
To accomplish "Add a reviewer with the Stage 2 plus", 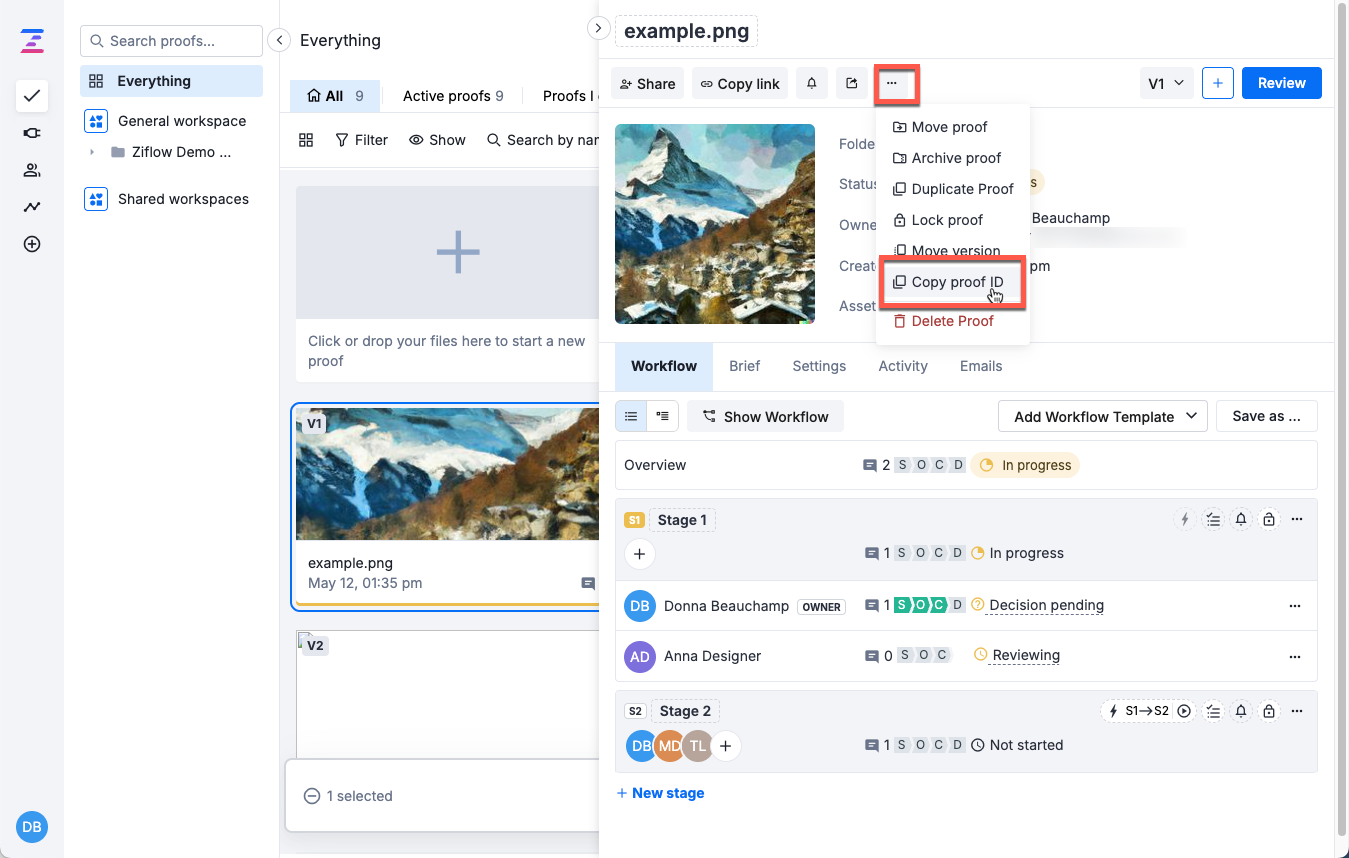I will [726, 745].
